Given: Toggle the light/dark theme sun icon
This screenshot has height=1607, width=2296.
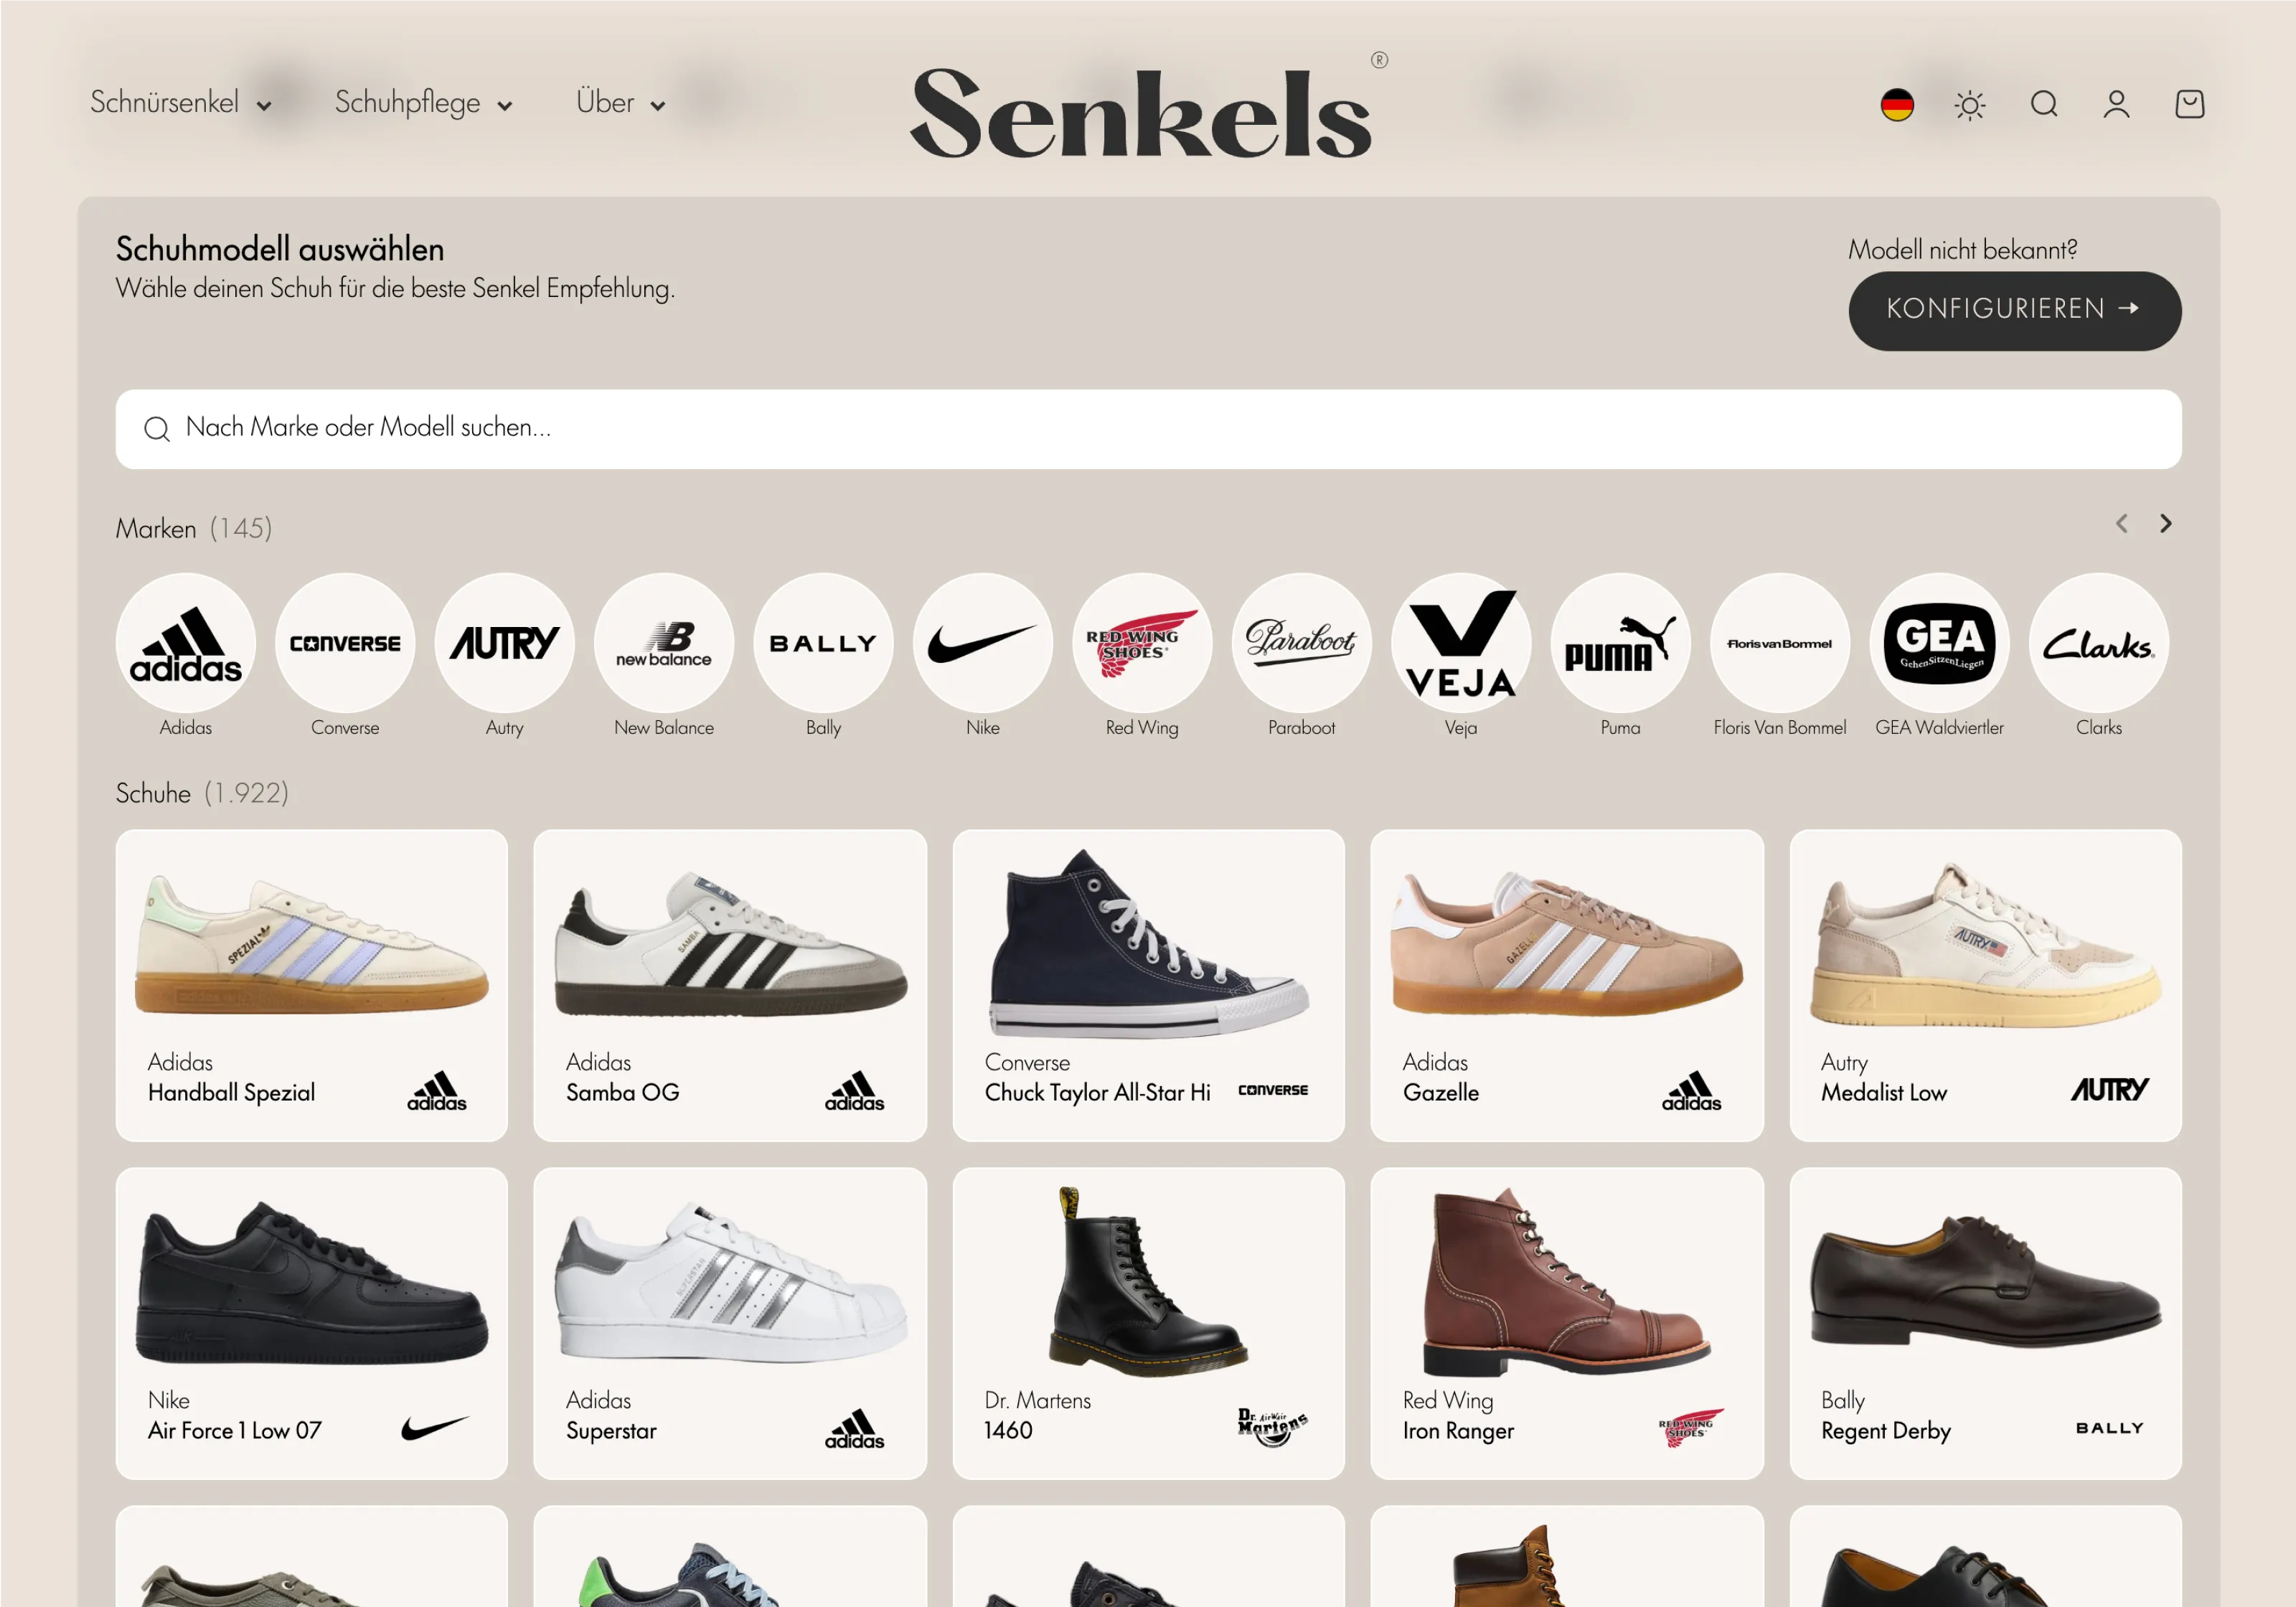Looking at the screenshot, I should (1970, 105).
